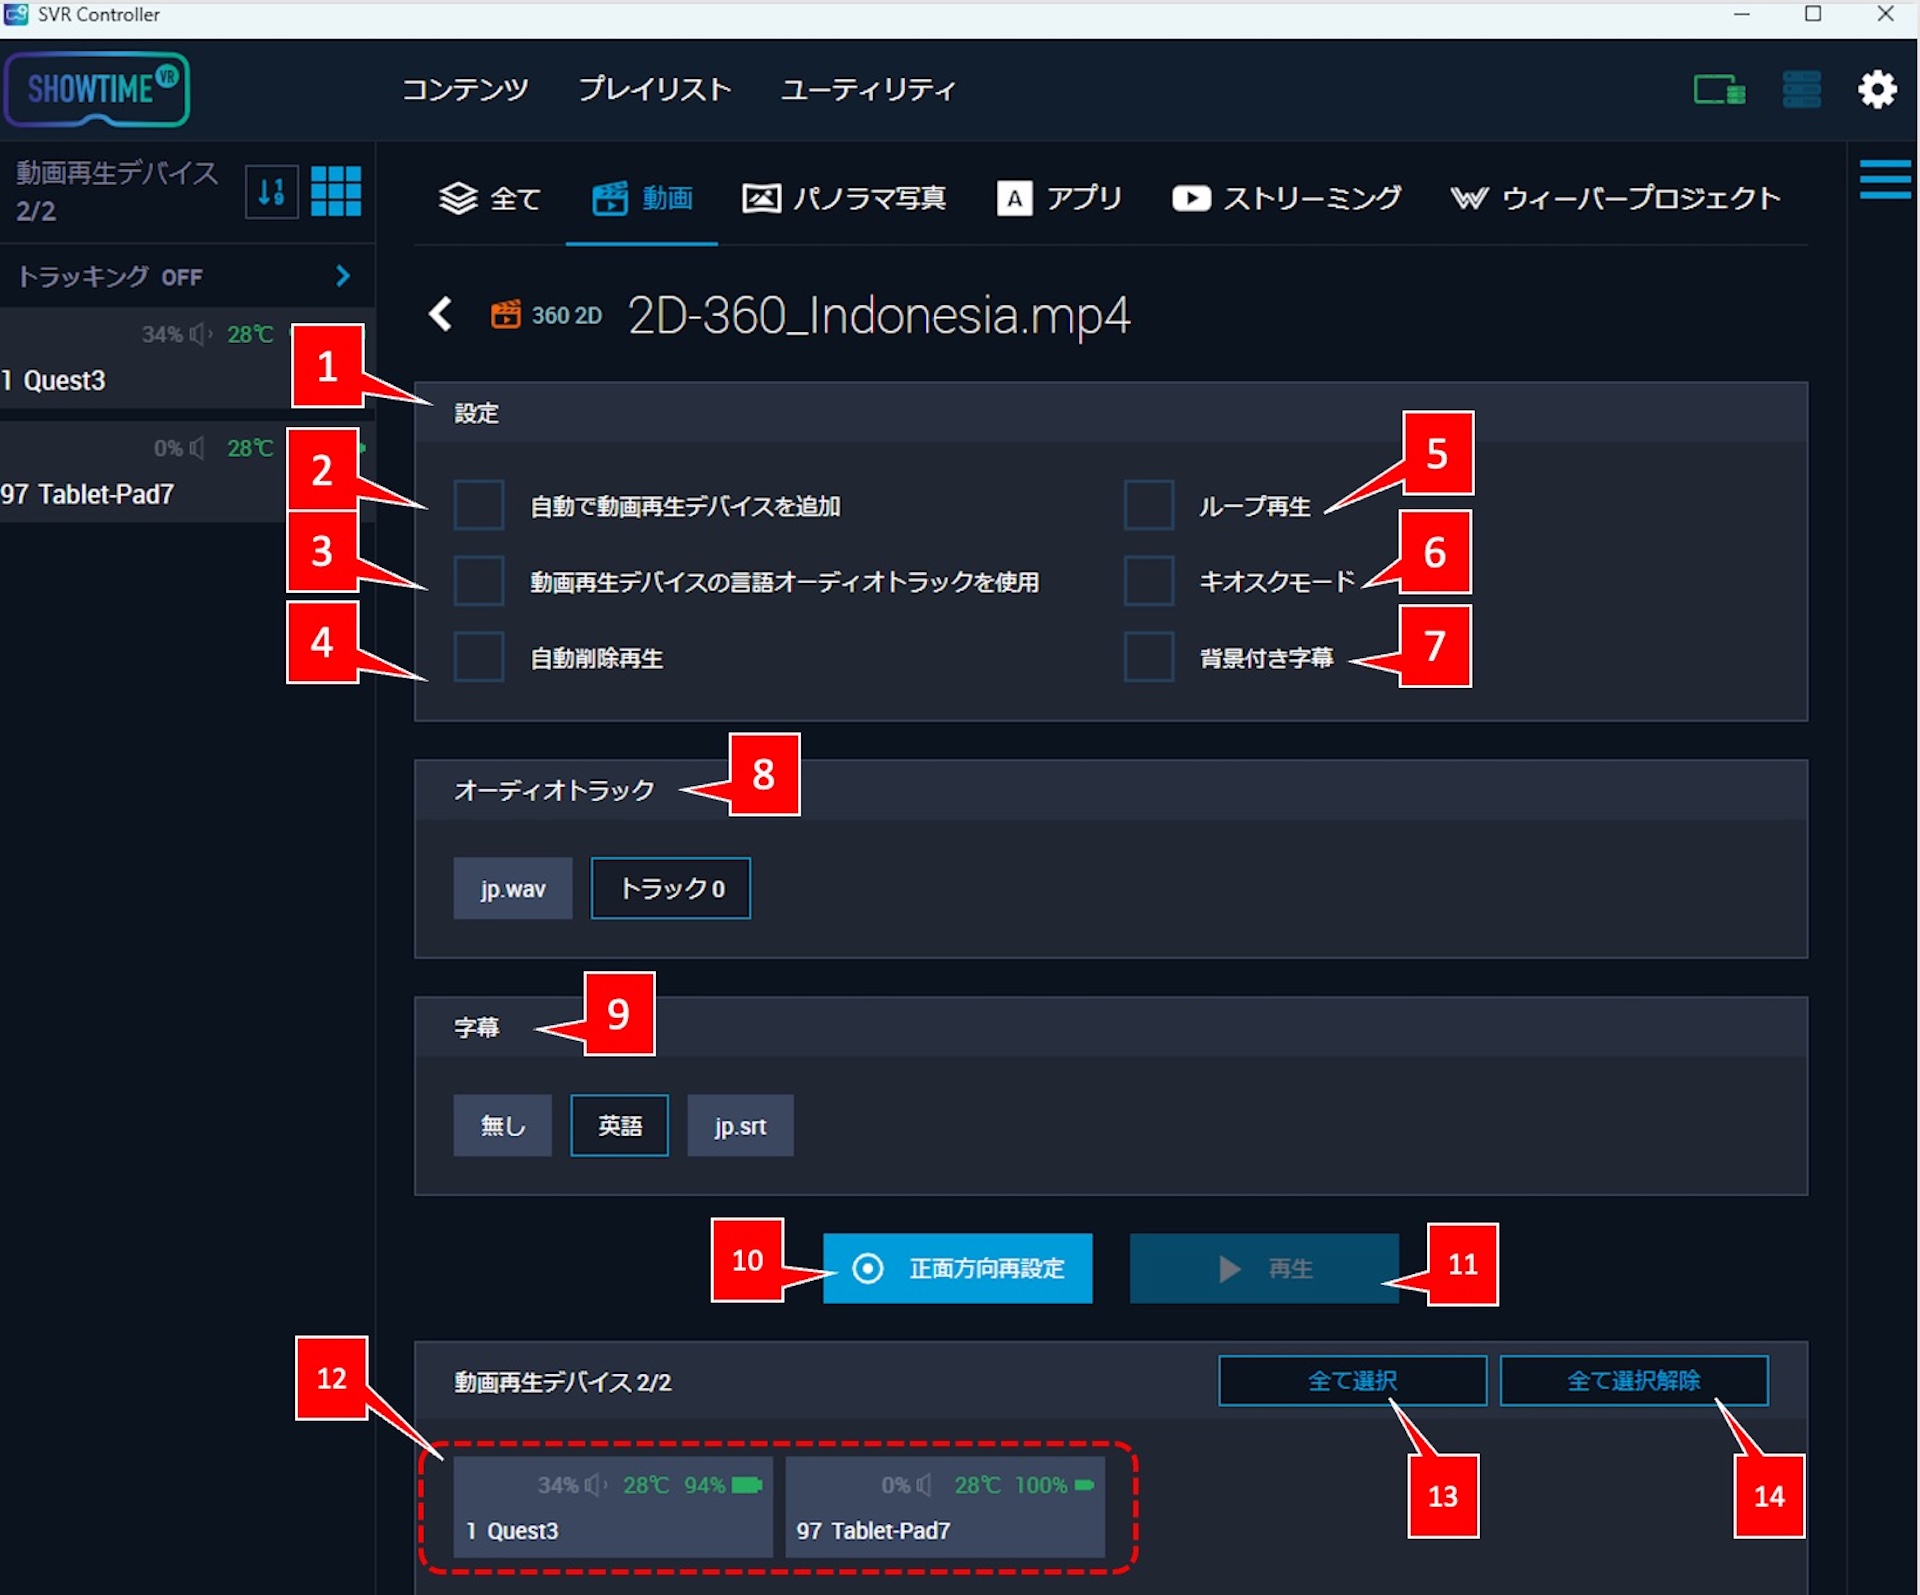1920x1595 pixels.
Task: Open ウィーバープロジェクト tab
Action: pyautogui.click(x=1615, y=198)
